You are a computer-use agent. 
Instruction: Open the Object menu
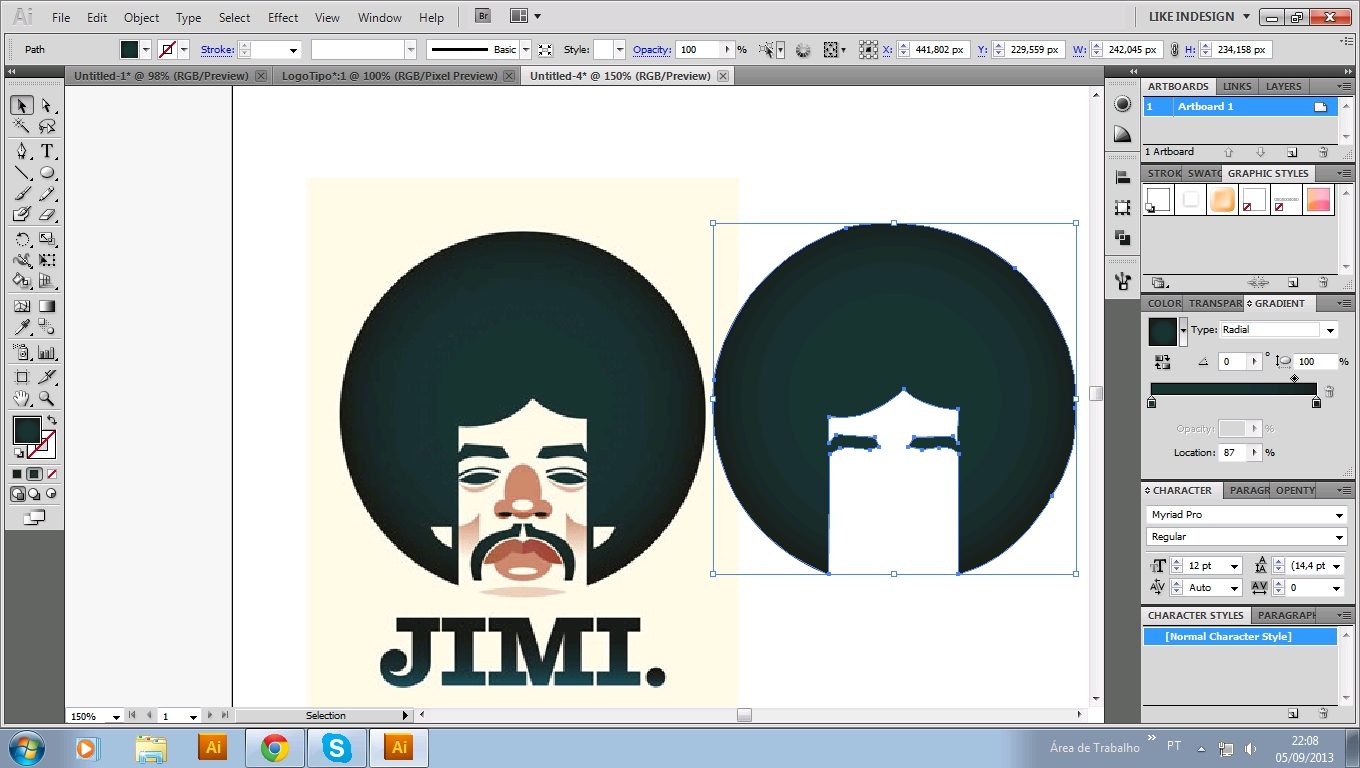pos(141,17)
